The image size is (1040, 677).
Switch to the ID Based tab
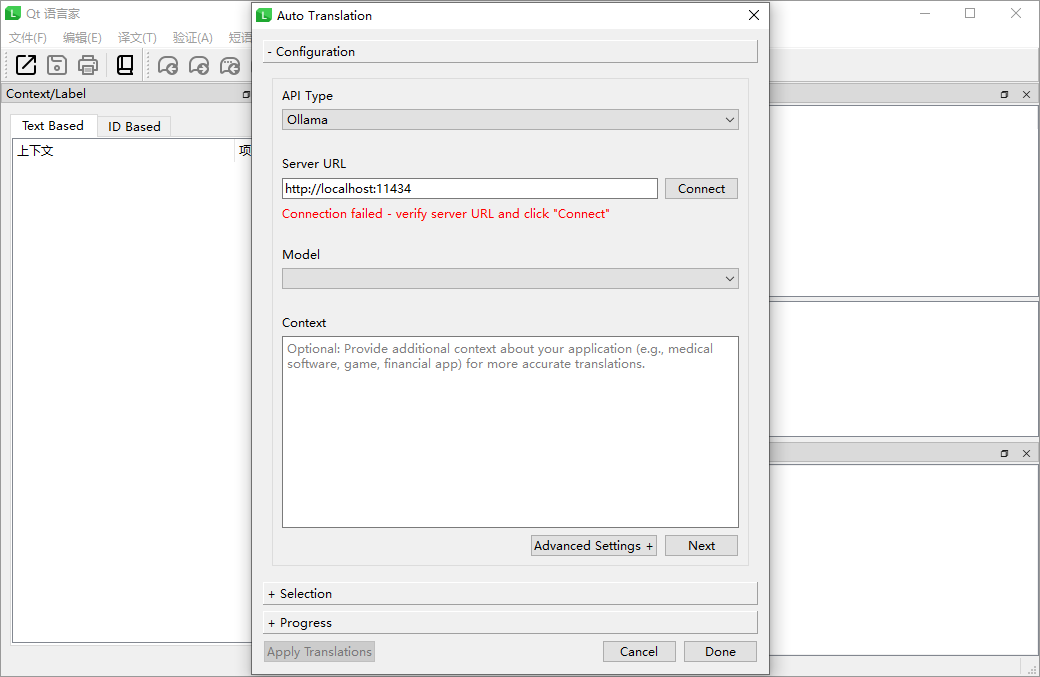point(134,127)
